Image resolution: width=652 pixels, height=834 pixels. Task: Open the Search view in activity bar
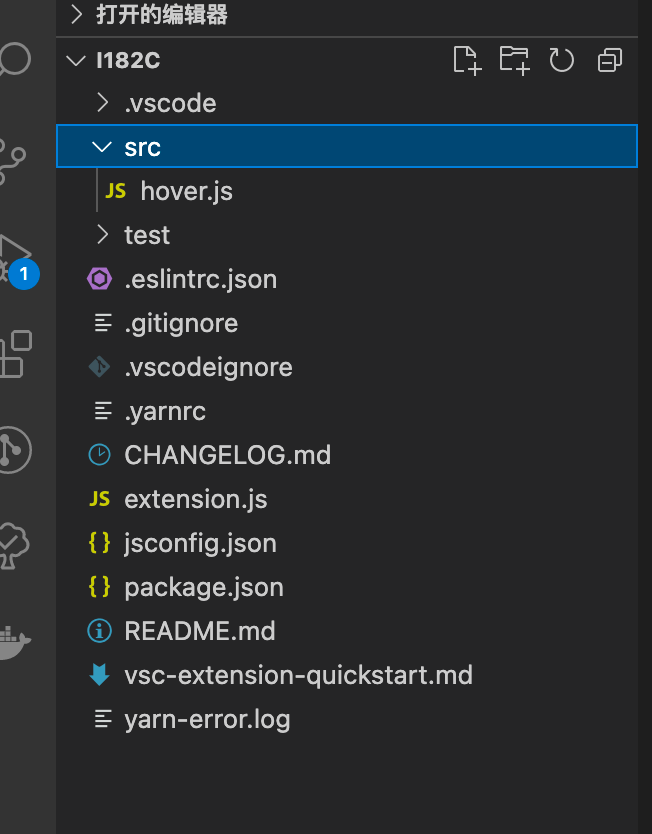(14, 59)
